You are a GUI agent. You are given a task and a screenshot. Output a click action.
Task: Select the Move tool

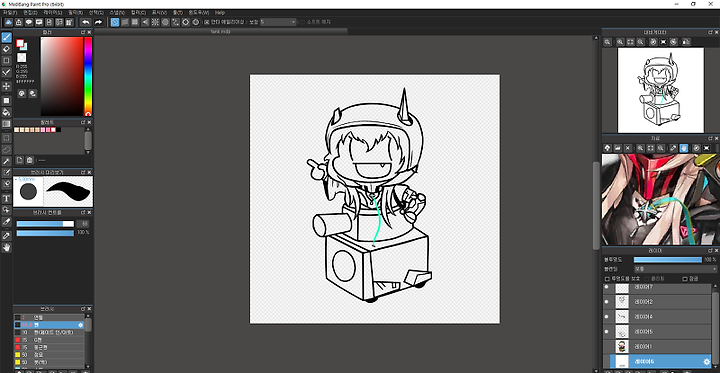pyautogui.click(x=6, y=86)
